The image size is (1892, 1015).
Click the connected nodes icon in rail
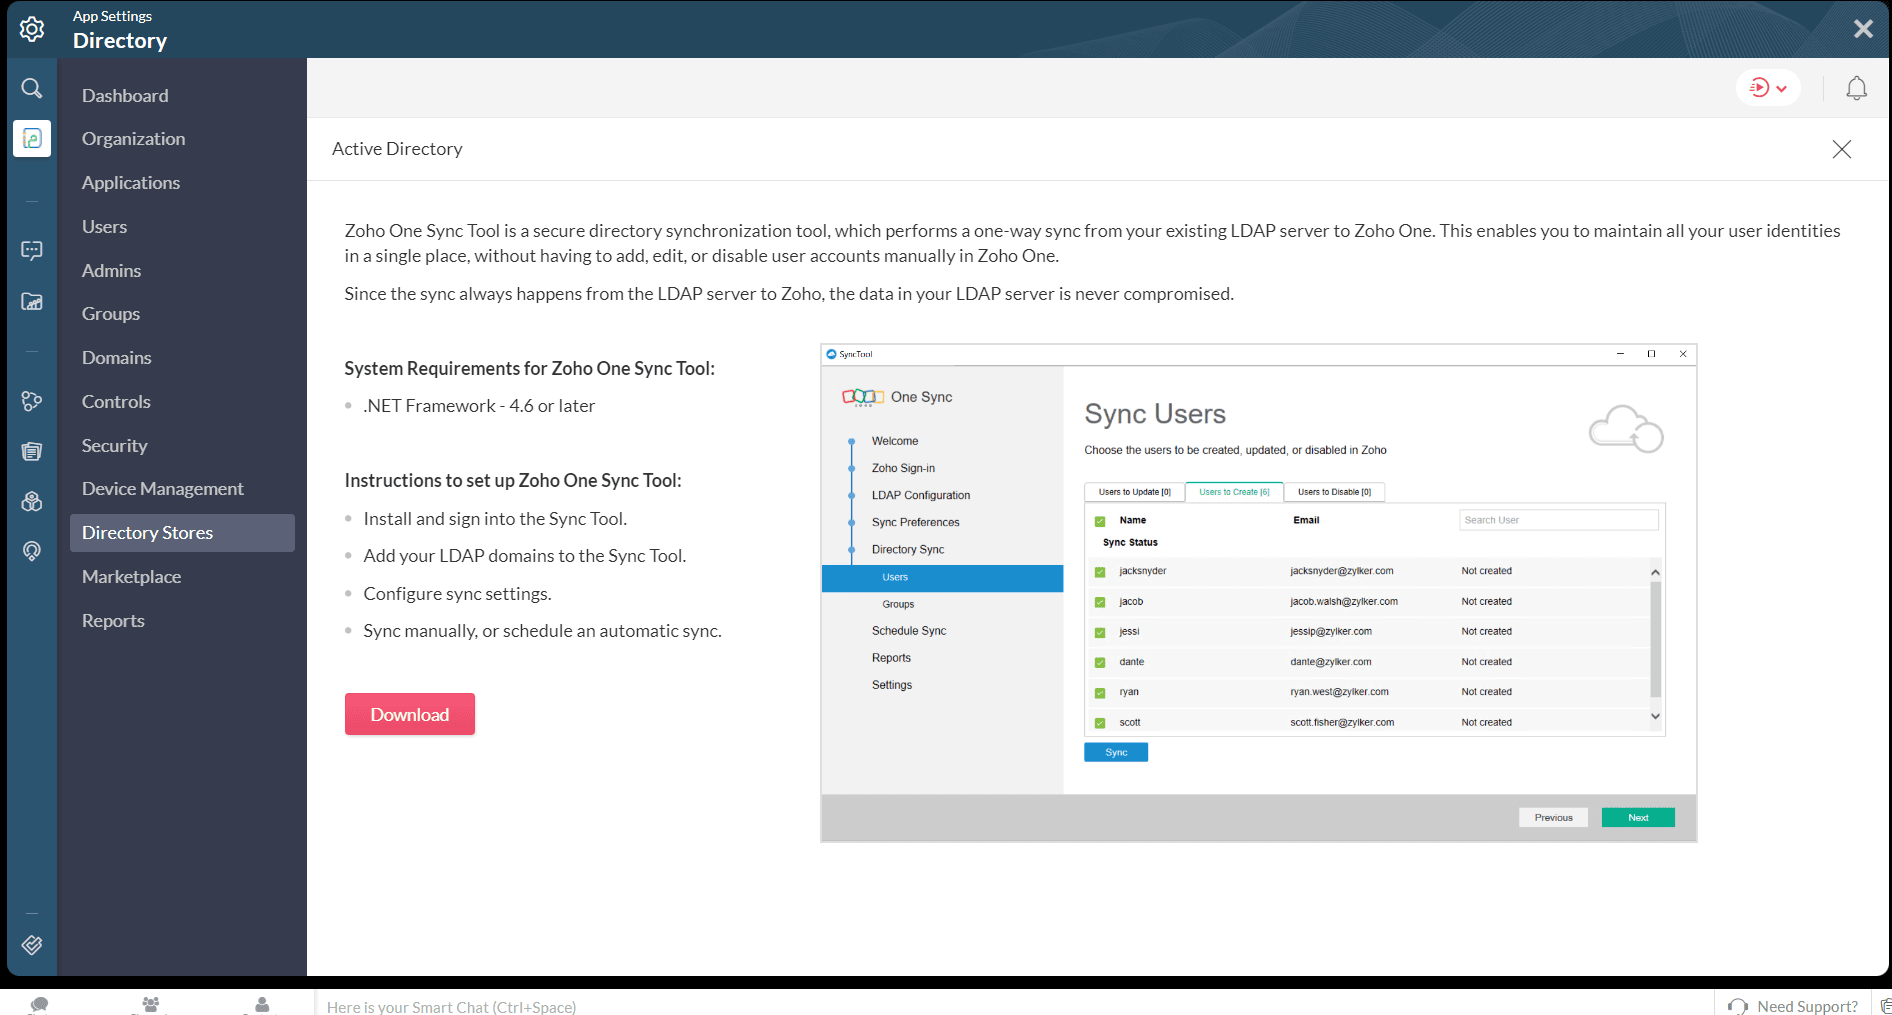pyautogui.click(x=32, y=401)
